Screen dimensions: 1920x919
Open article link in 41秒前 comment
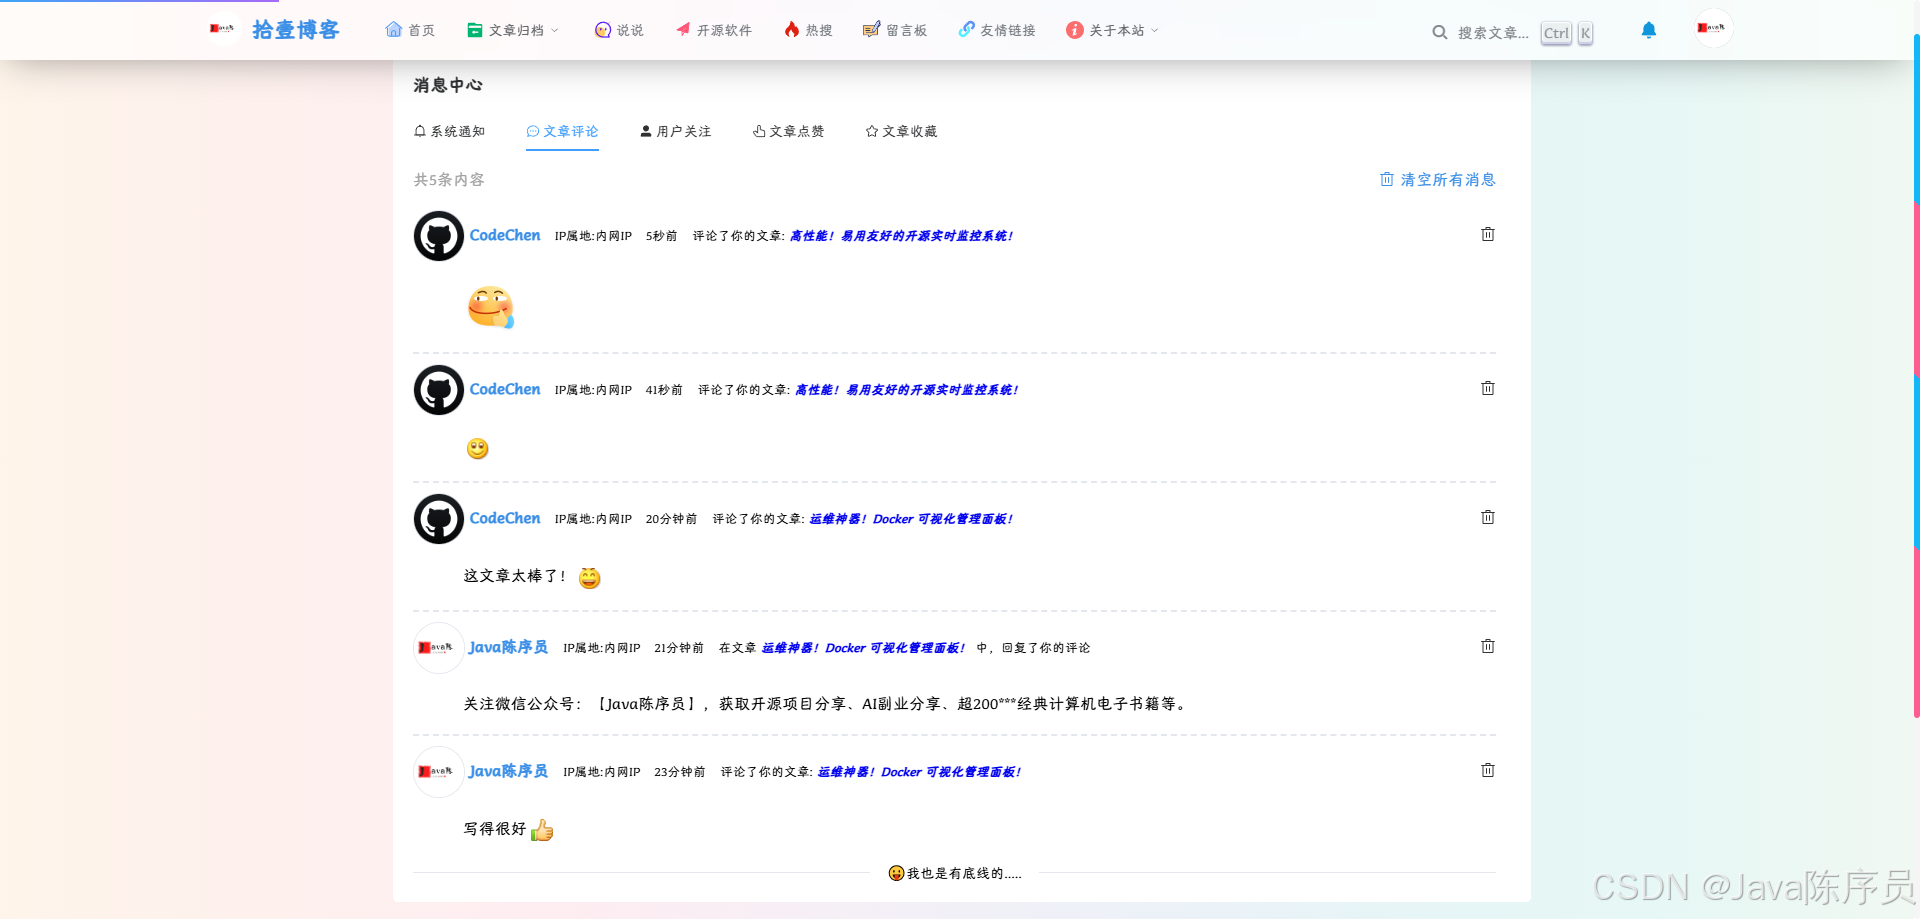pyautogui.click(x=907, y=390)
